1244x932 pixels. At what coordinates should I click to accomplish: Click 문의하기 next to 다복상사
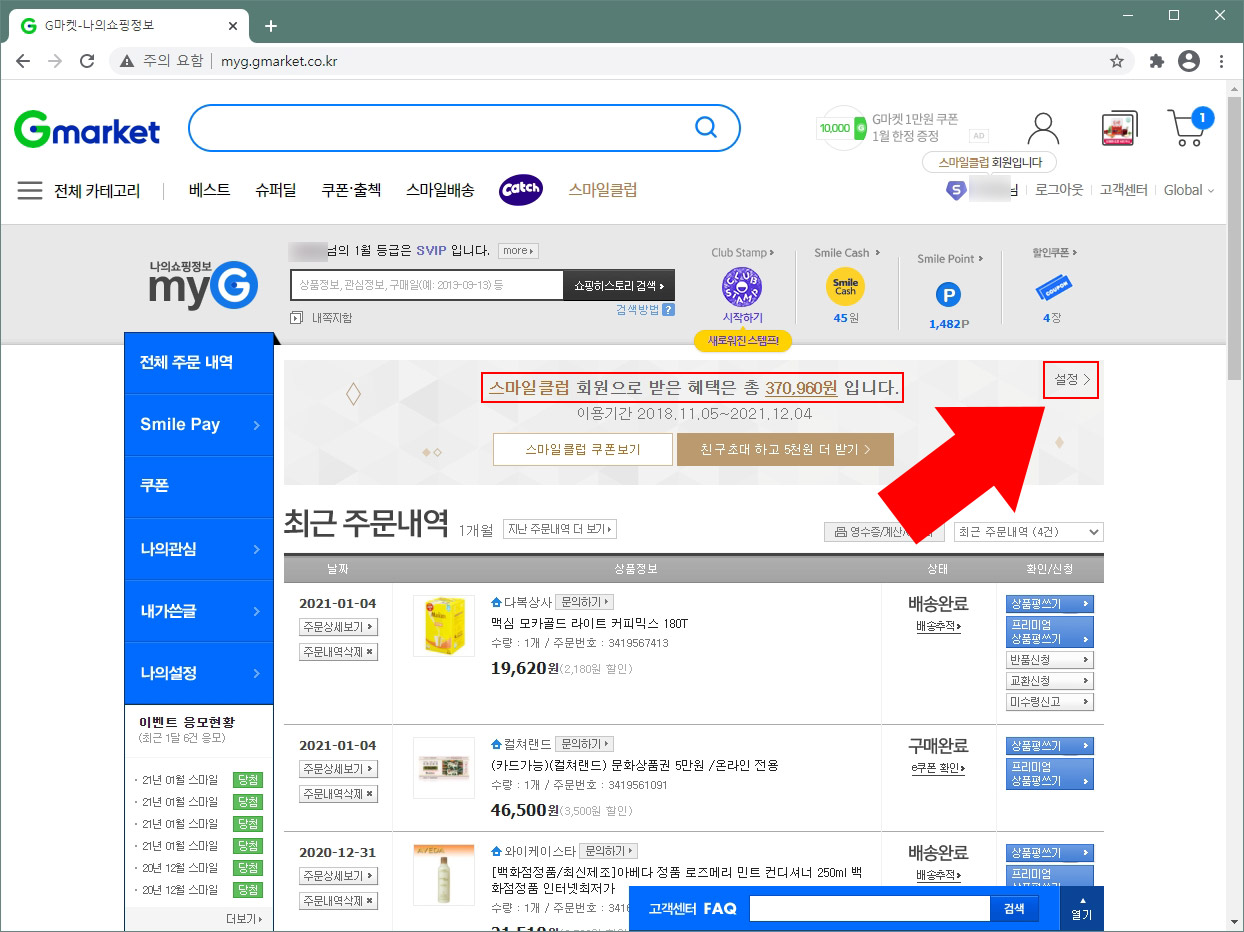(x=584, y=602)
